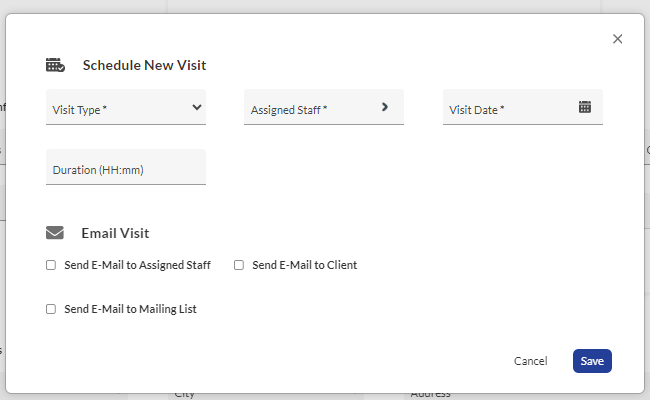Viewport: 650px width, 400px height.
Task: Click the envelope icon next to Email Visit
Action: click(55, 233)
